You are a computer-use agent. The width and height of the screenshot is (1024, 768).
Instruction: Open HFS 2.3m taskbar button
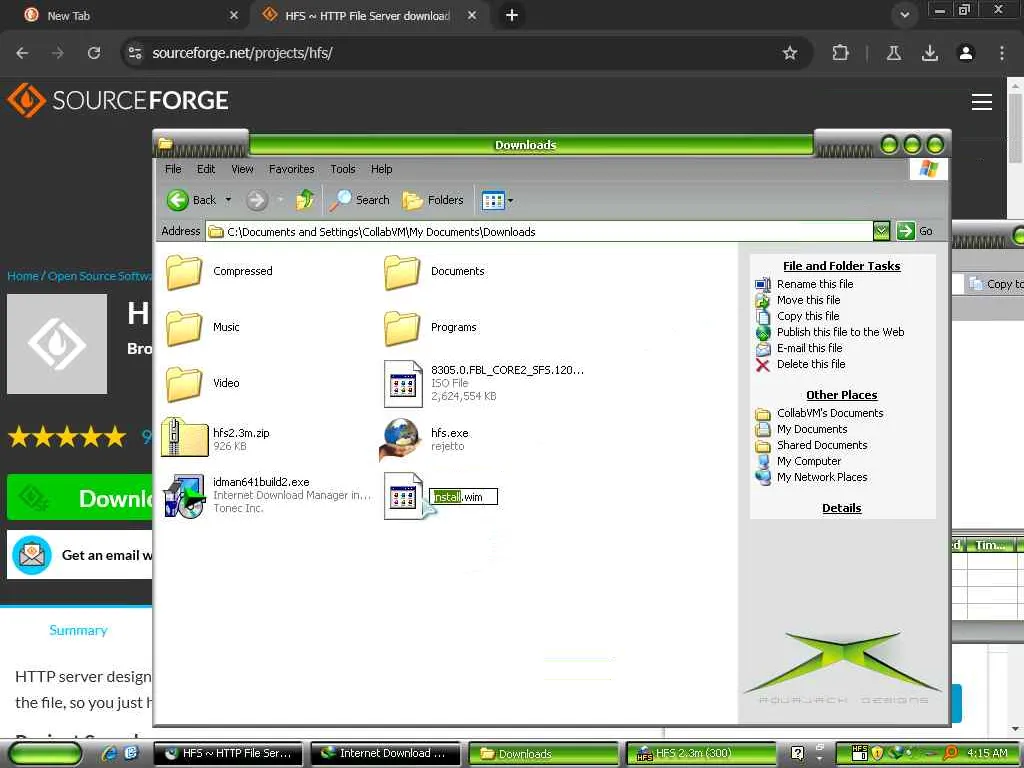701,753
